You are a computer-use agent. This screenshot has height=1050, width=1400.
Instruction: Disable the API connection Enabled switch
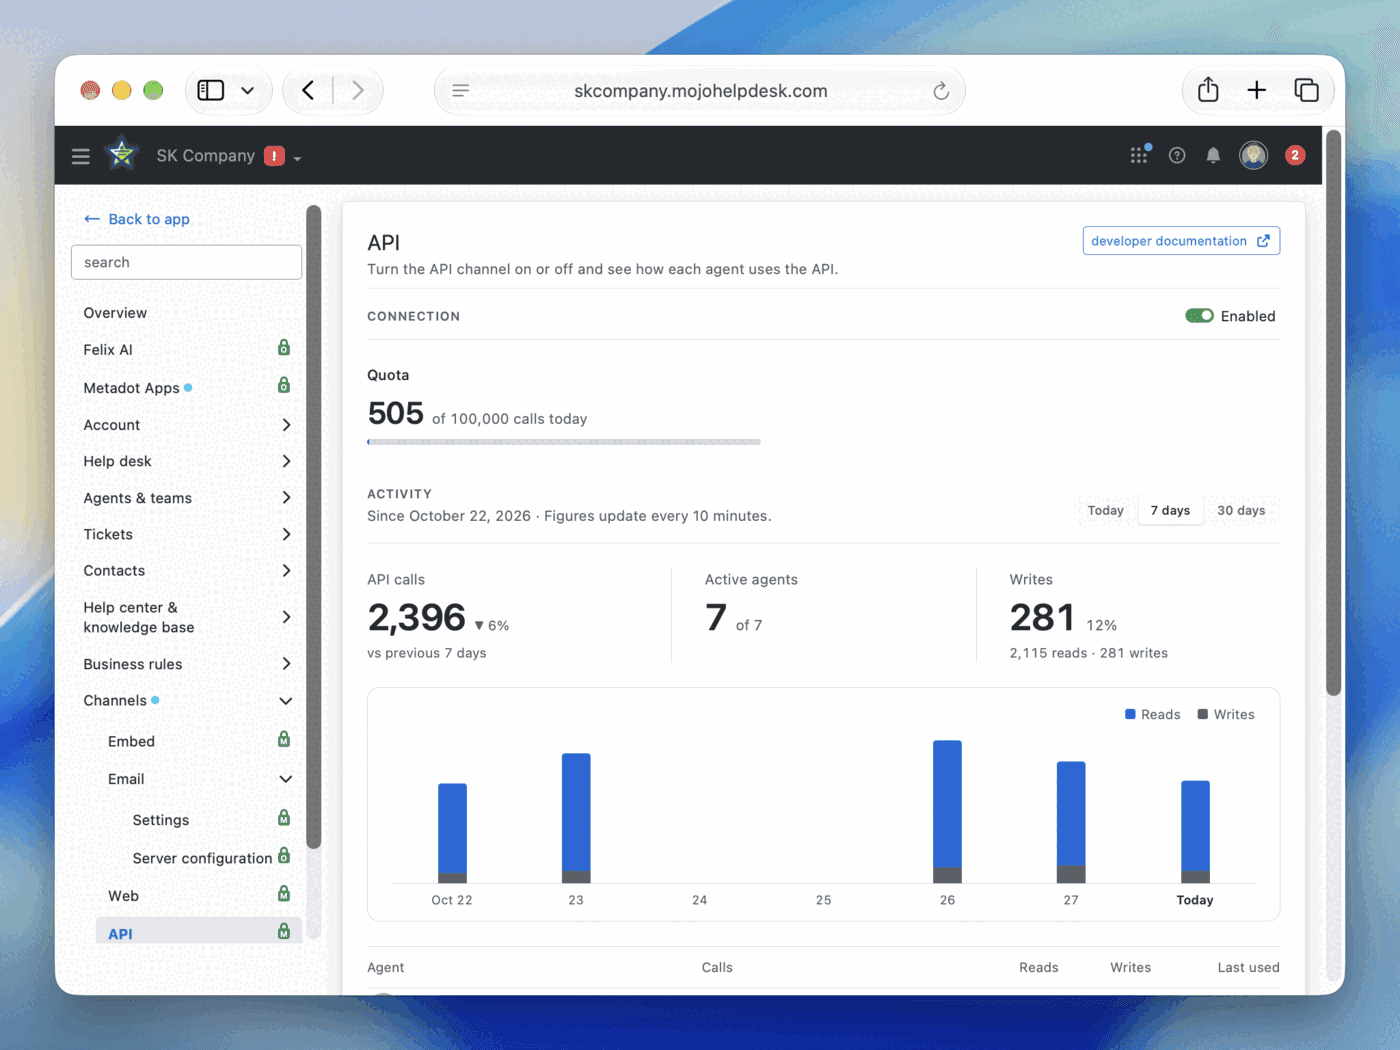pos(1199,316)
